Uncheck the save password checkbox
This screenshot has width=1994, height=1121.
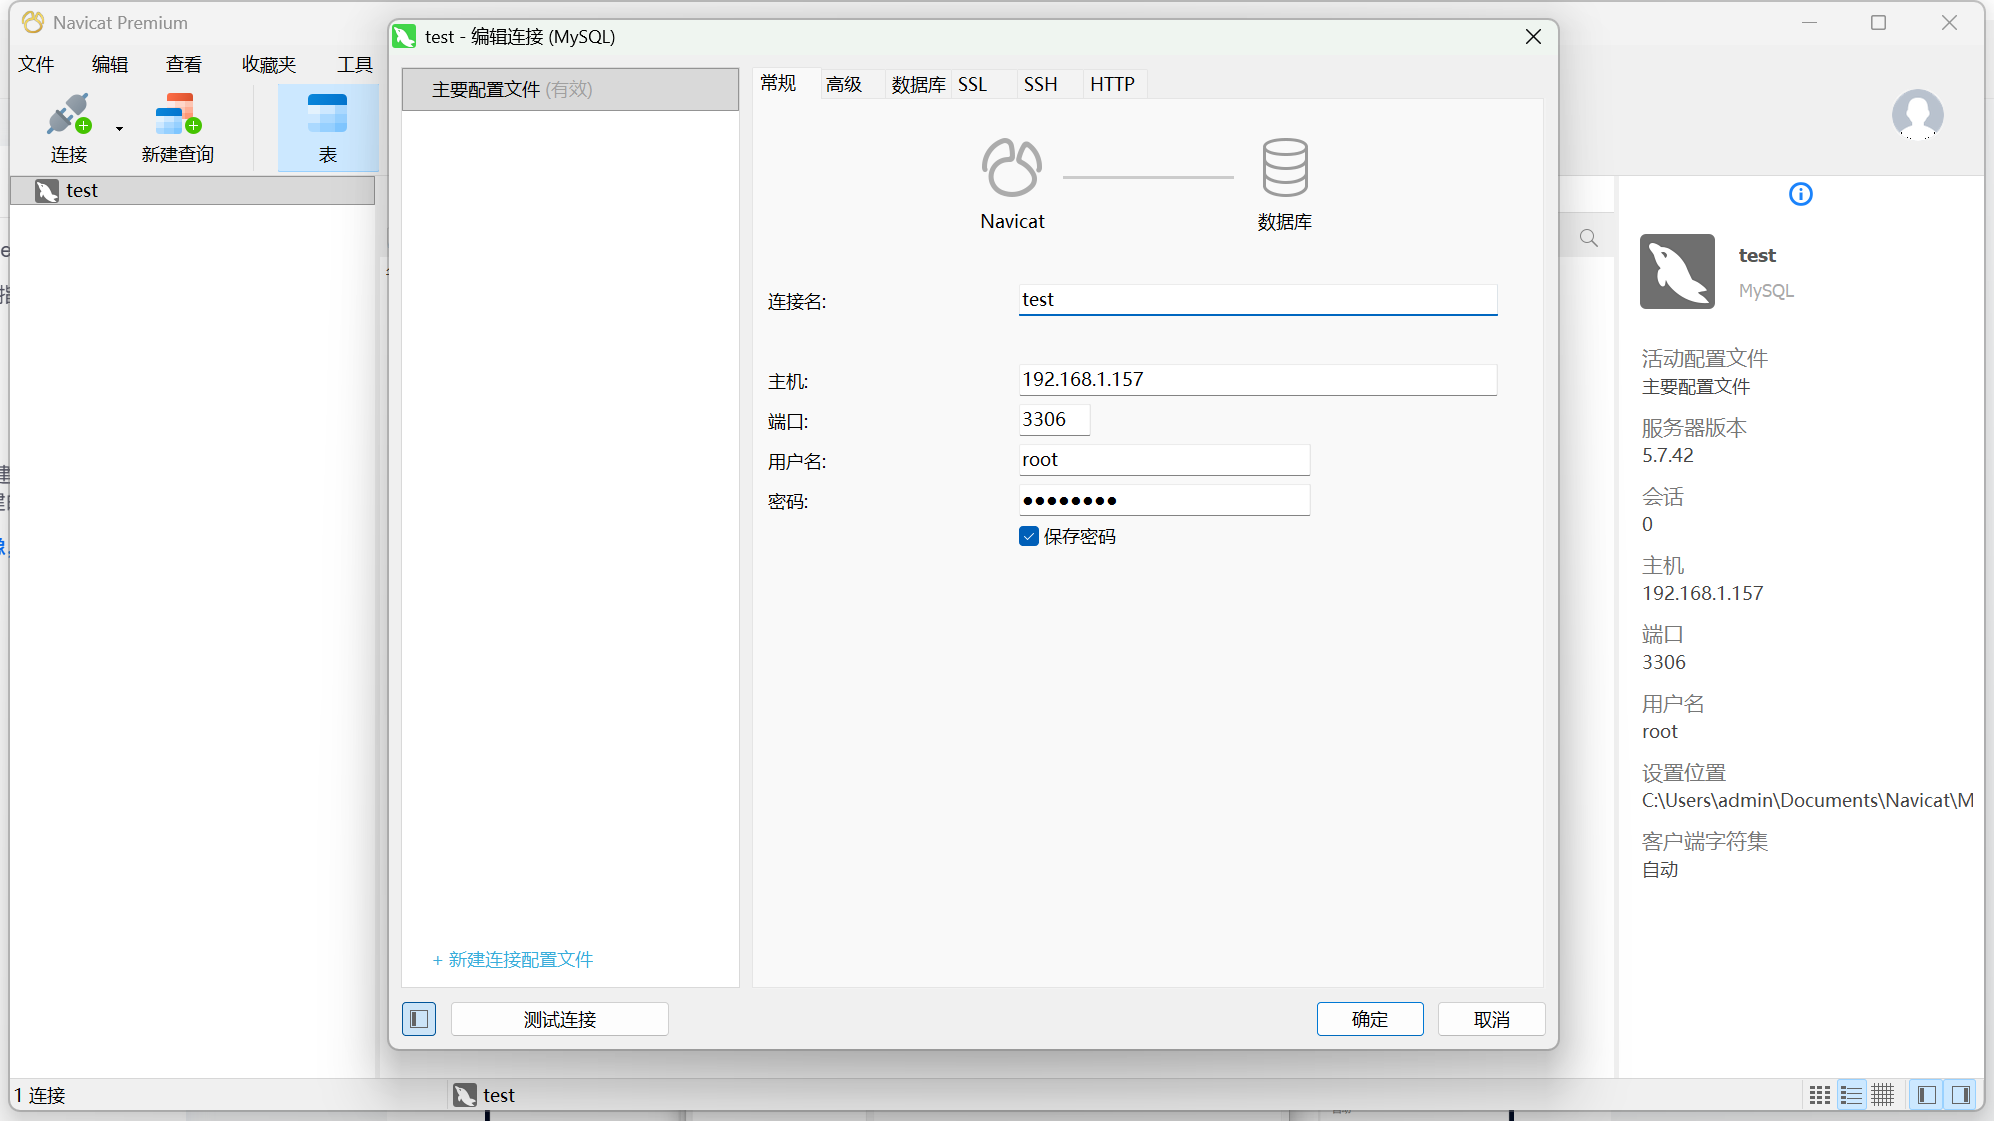[x=1029, y=536]
